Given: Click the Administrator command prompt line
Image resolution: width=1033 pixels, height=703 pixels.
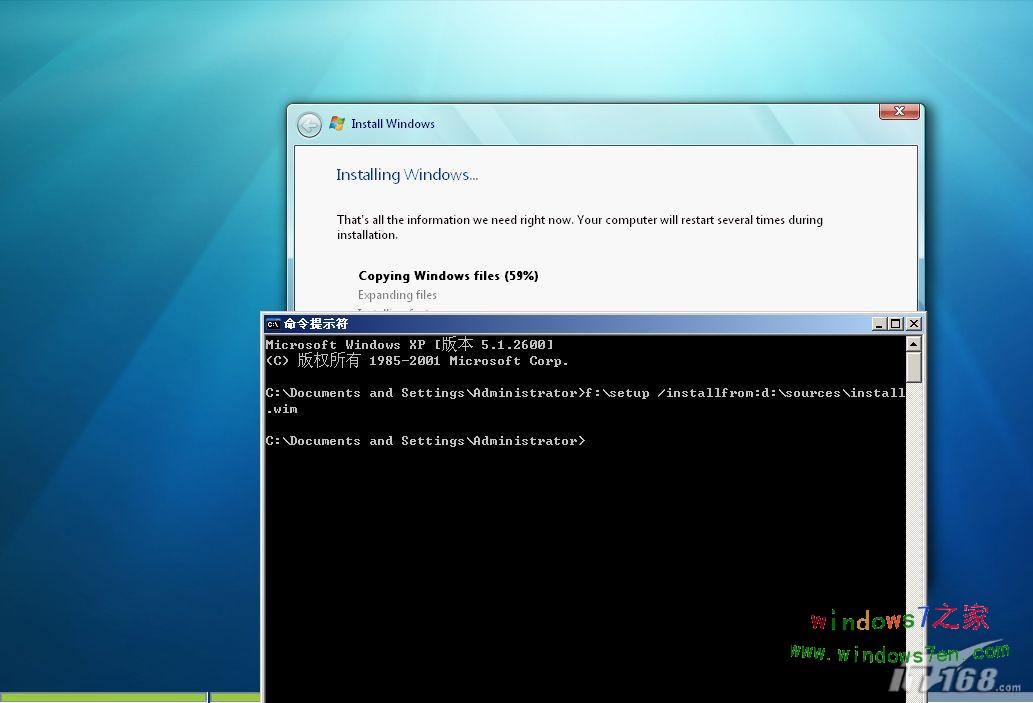Looking at the screenshot, I should (x=425, y=440).
